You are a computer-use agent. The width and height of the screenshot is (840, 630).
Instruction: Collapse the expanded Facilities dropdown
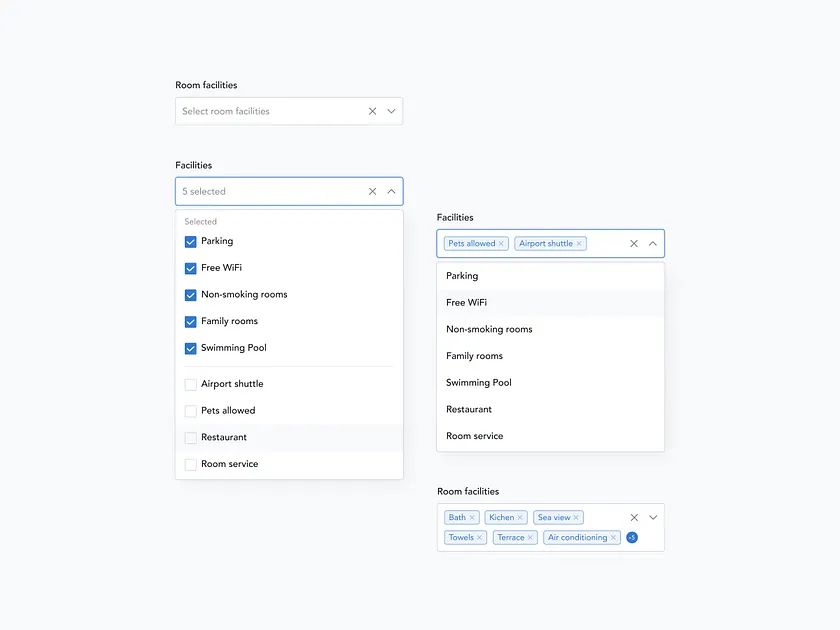(652, 243)
